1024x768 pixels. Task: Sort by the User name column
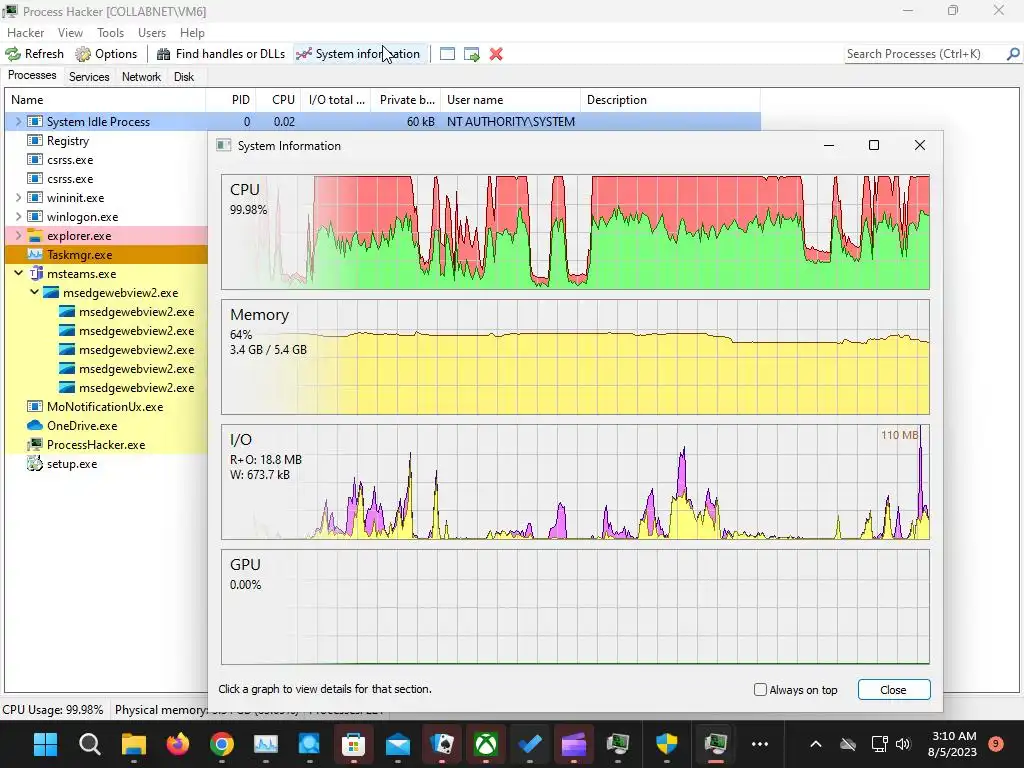coord(511,100)
